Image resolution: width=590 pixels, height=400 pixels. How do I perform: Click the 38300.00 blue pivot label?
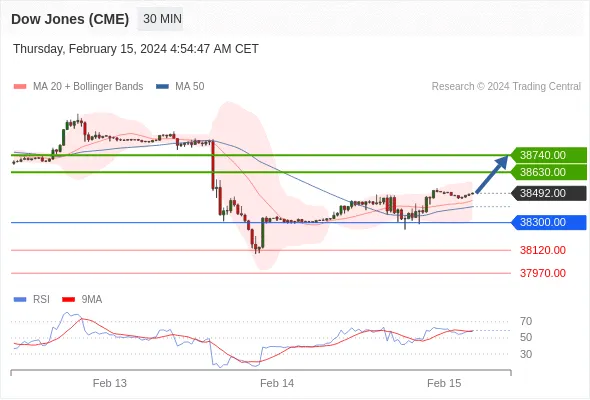point(548,222)
